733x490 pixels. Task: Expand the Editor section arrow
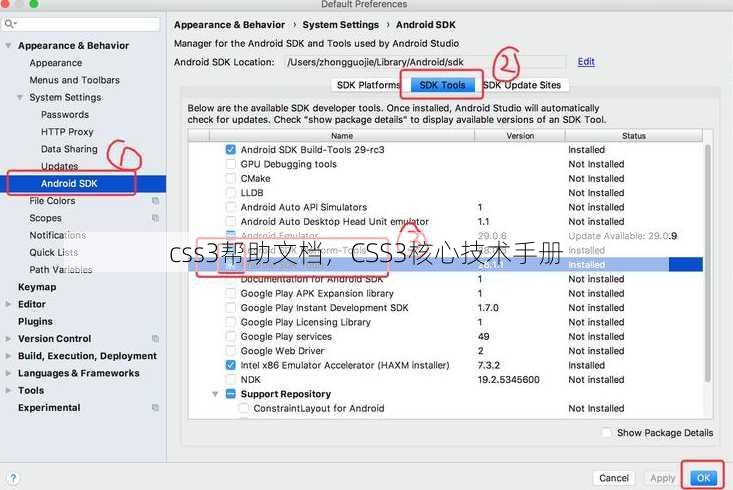(x=8, y=304)
